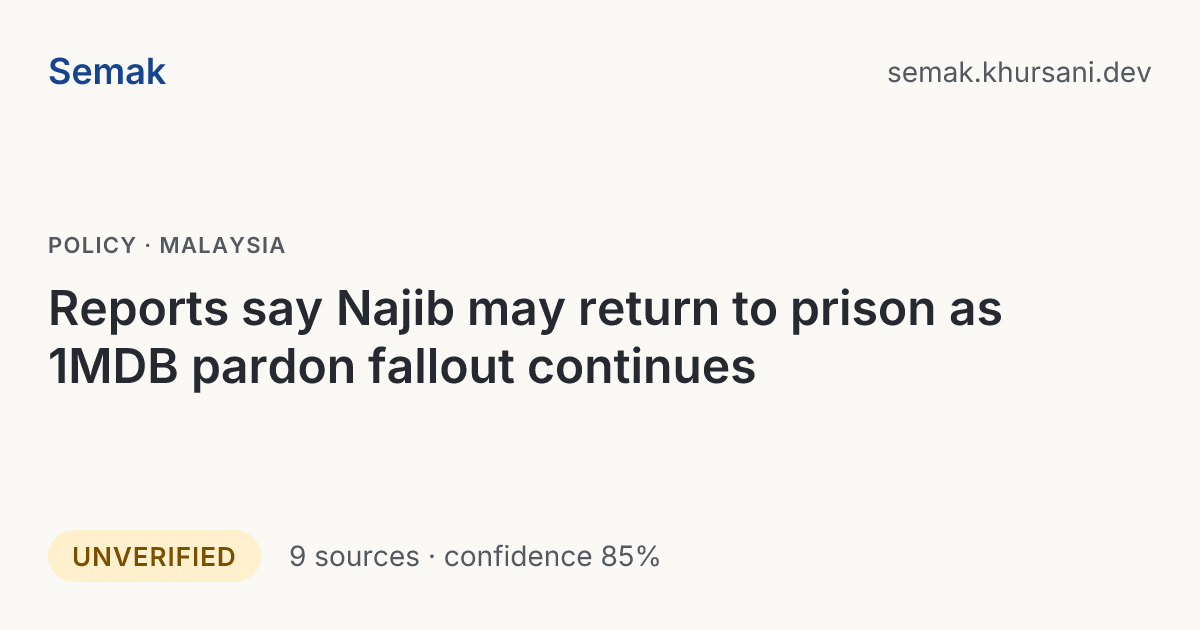Select the POLICY category label
The width and height of the screenshot is (1200, 630).
point(92,245)
